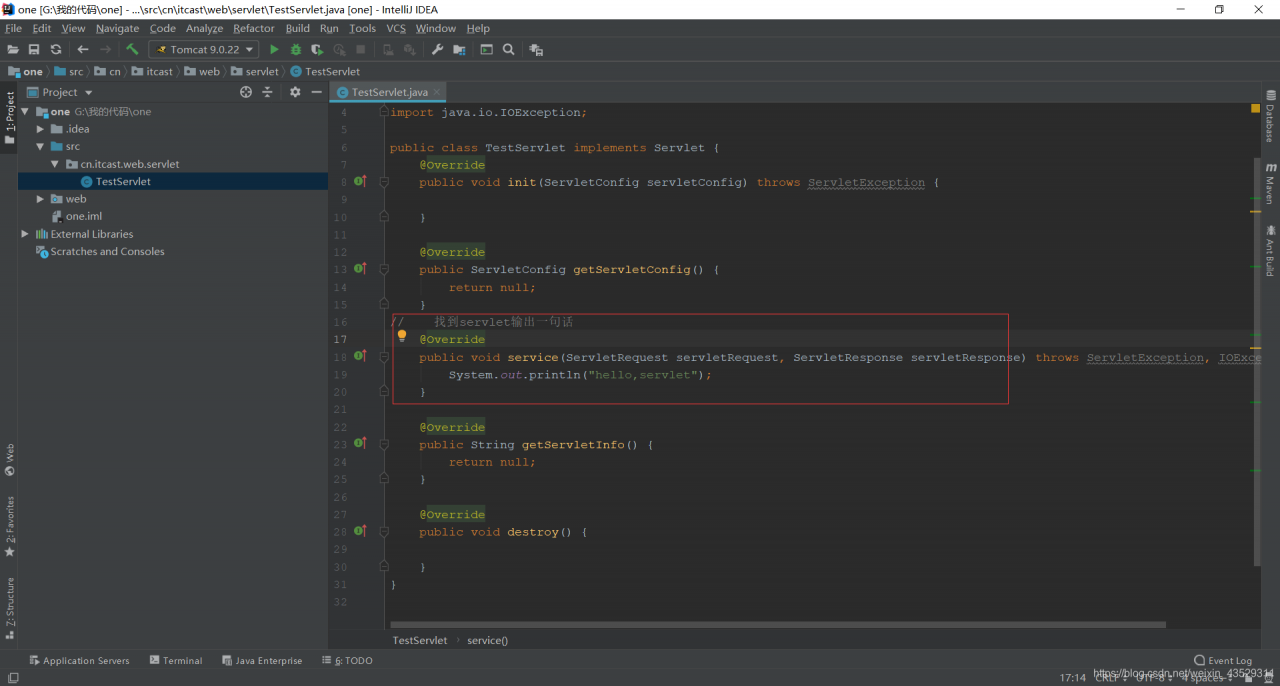Click the yellow intention light bulb

click(402, 337)
